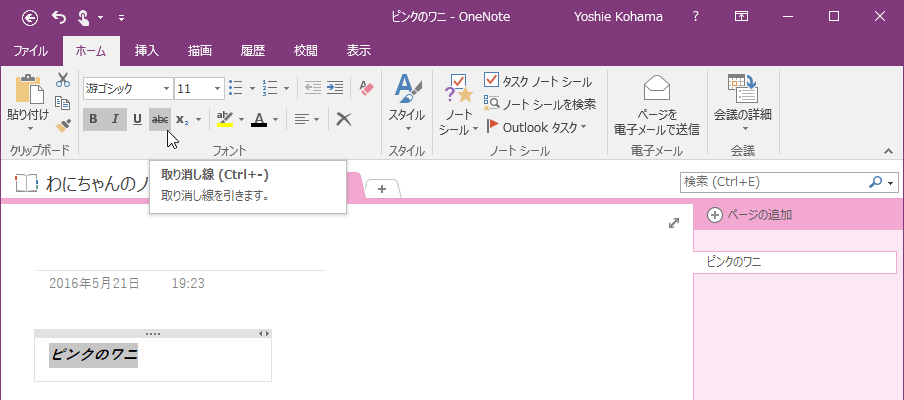Open the ノートシール tags gallery

pos(458,104)
